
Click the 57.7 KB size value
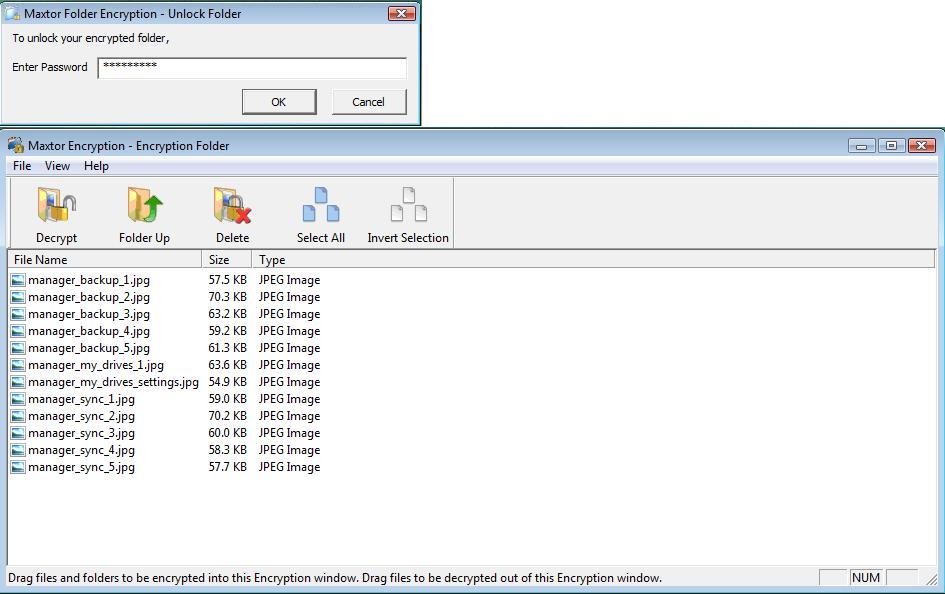tap(228, 467)
